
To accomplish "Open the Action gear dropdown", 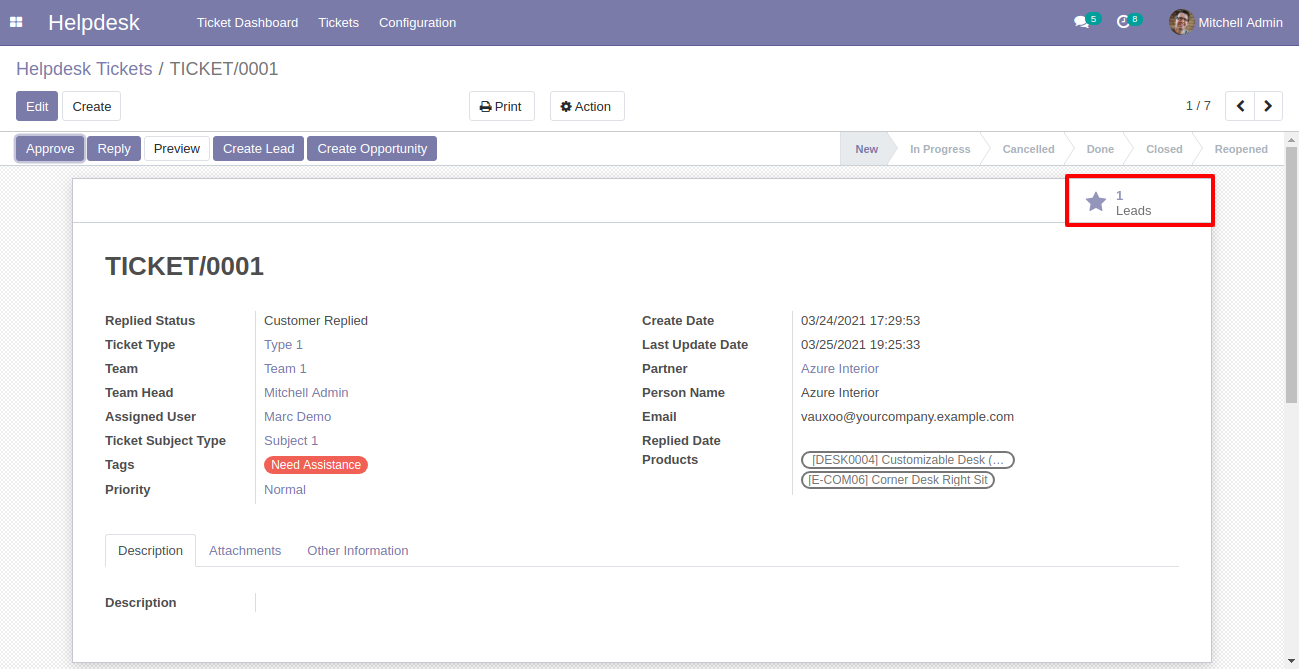I will pos(586,106).
